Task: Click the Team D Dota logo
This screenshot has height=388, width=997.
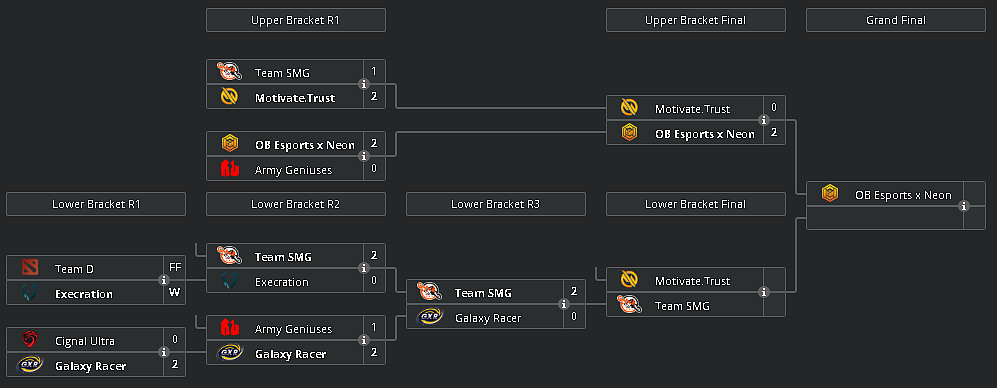Action: 29,268
